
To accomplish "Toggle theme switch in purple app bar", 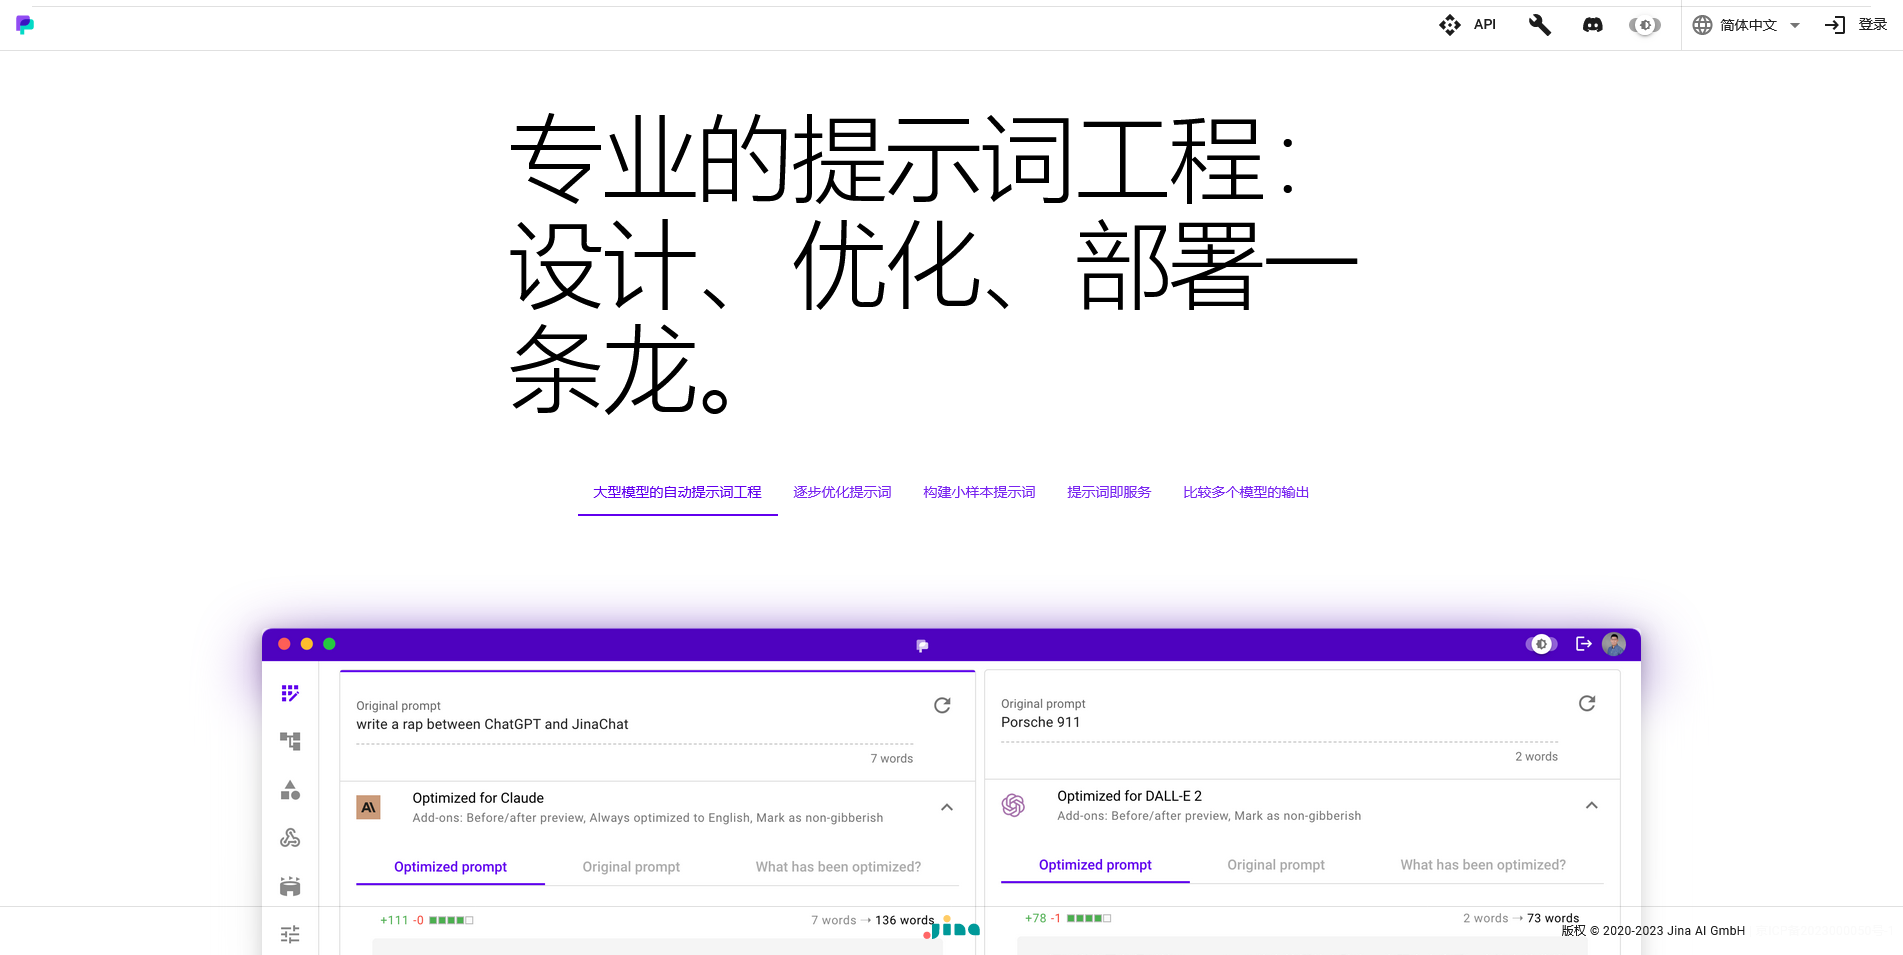I will (x=1541, y=644).
